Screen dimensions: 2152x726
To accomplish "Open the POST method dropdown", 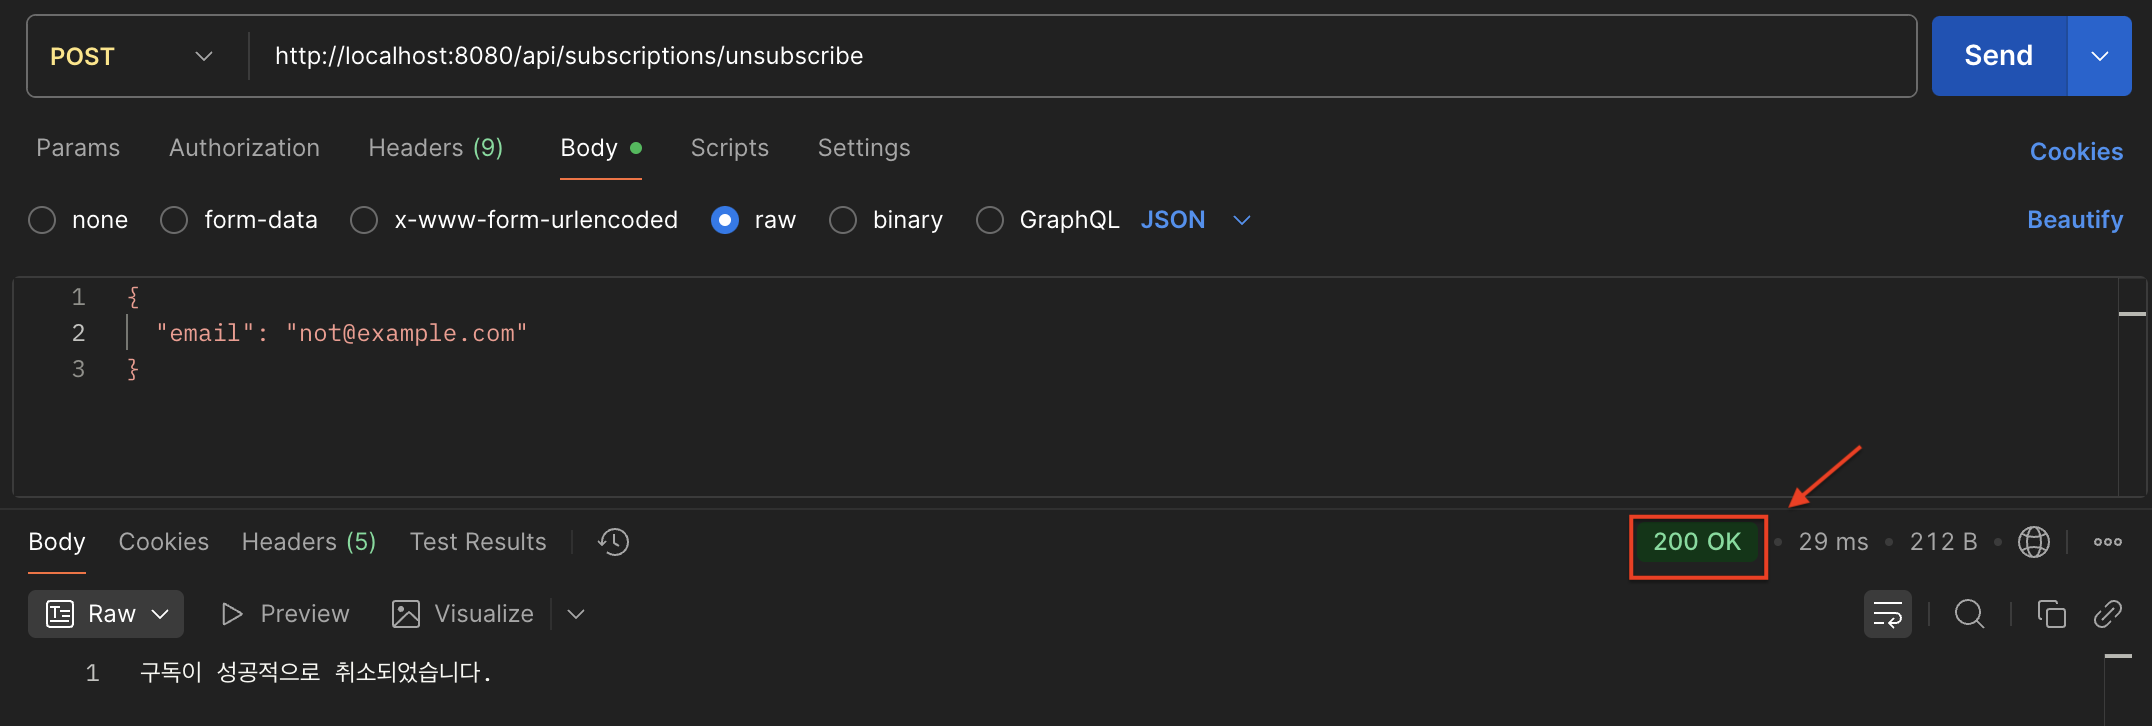I will [132, 56].
